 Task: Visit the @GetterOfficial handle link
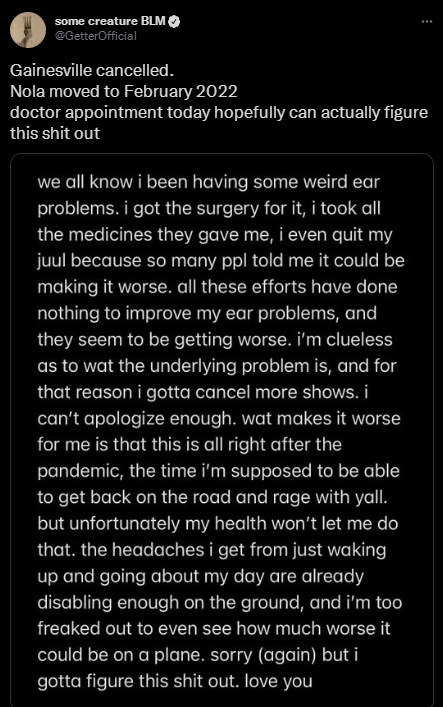(96, 36)
